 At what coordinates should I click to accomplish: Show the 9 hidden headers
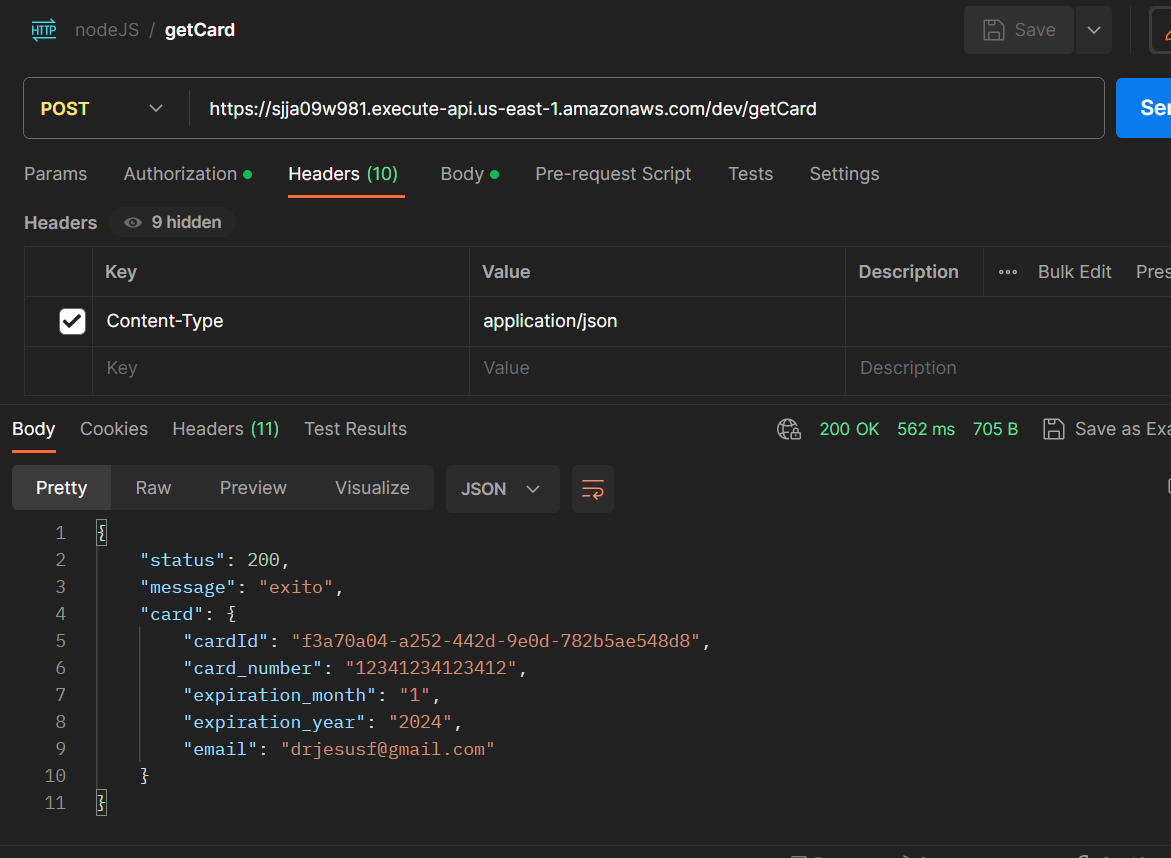click(x=172, y=222)
